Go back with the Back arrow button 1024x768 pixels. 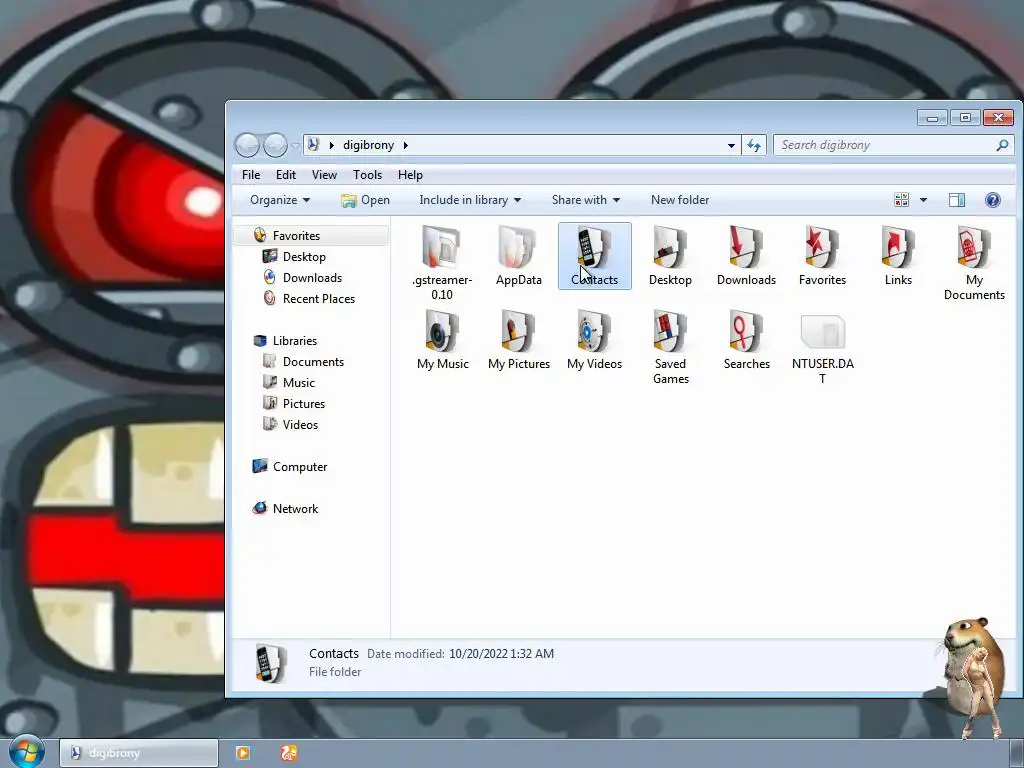pos(248,145)
